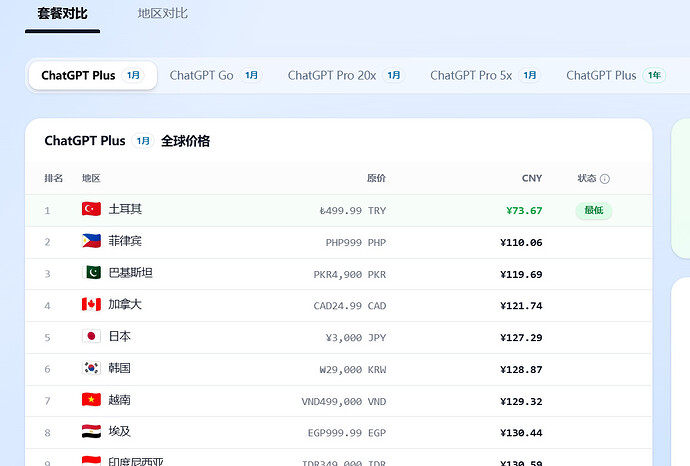Click the Egypt flag icon

92,431
